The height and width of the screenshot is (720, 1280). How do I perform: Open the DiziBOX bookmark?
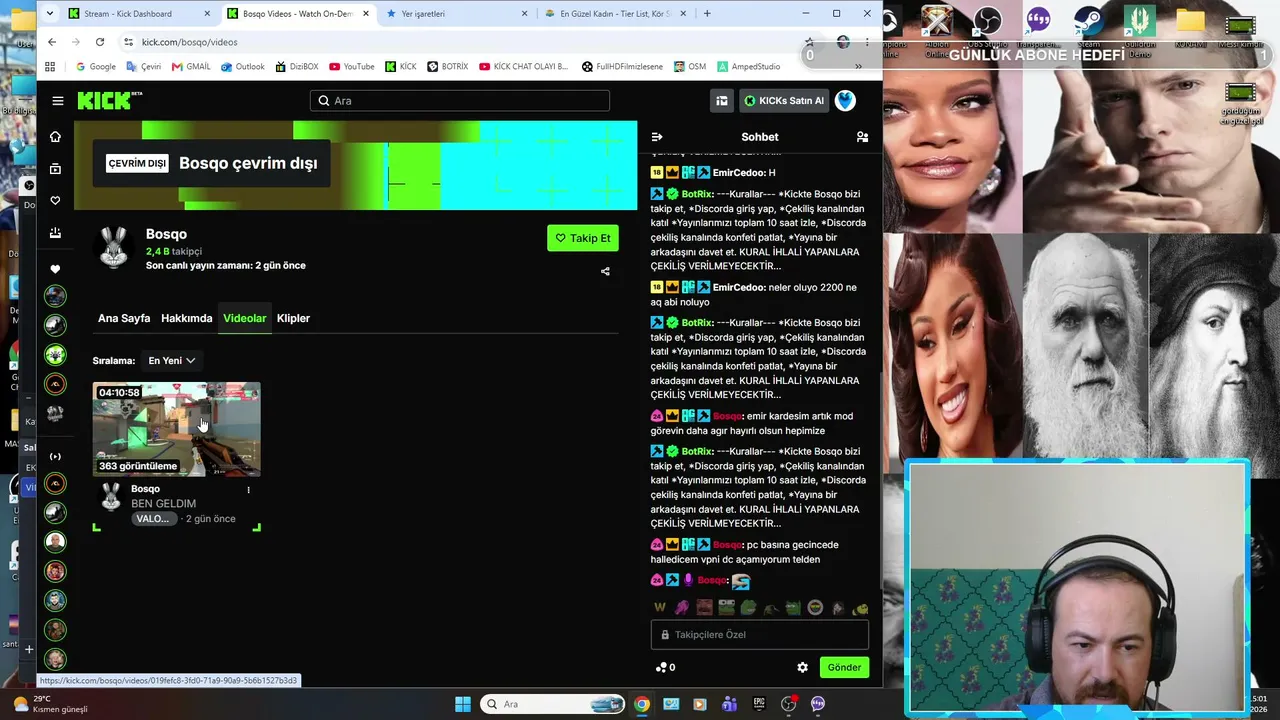click(297, 67)
